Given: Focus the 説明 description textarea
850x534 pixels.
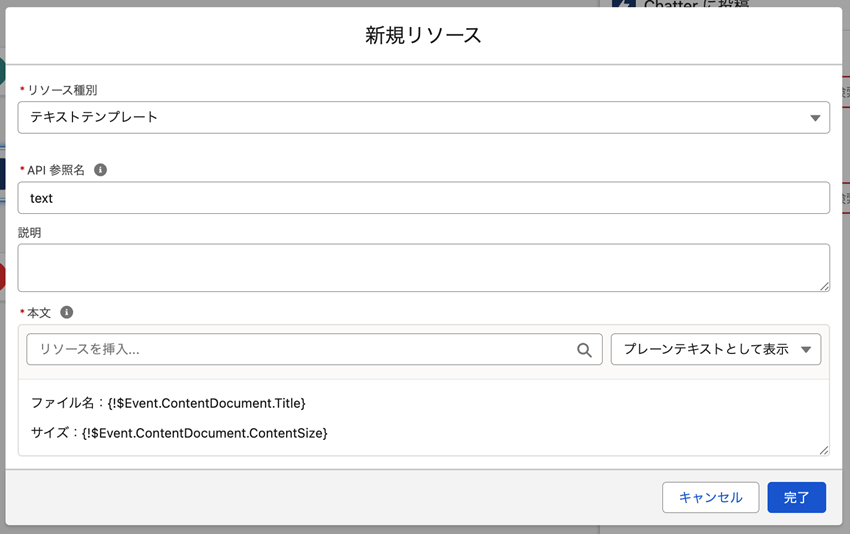Looking at the screenshot, I should (423, 267).
